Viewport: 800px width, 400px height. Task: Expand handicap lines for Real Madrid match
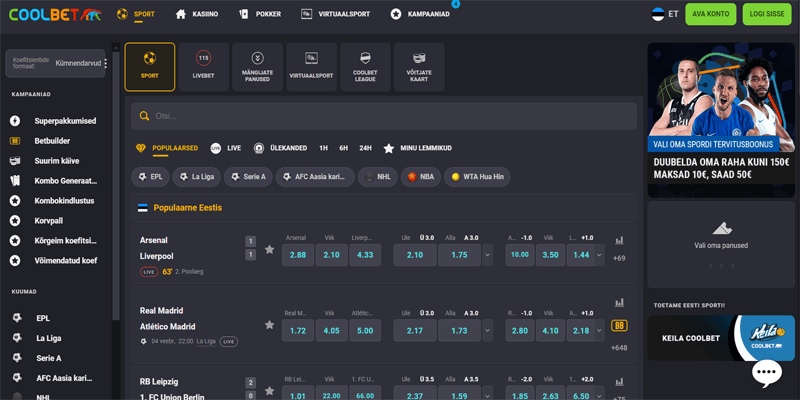[x=600, y=330]
